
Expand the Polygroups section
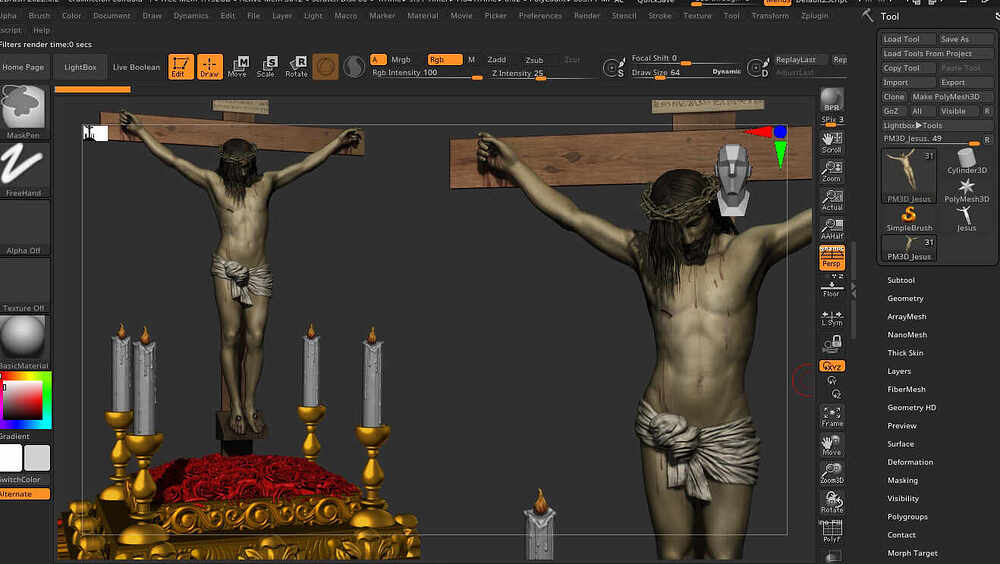[907, 517]
